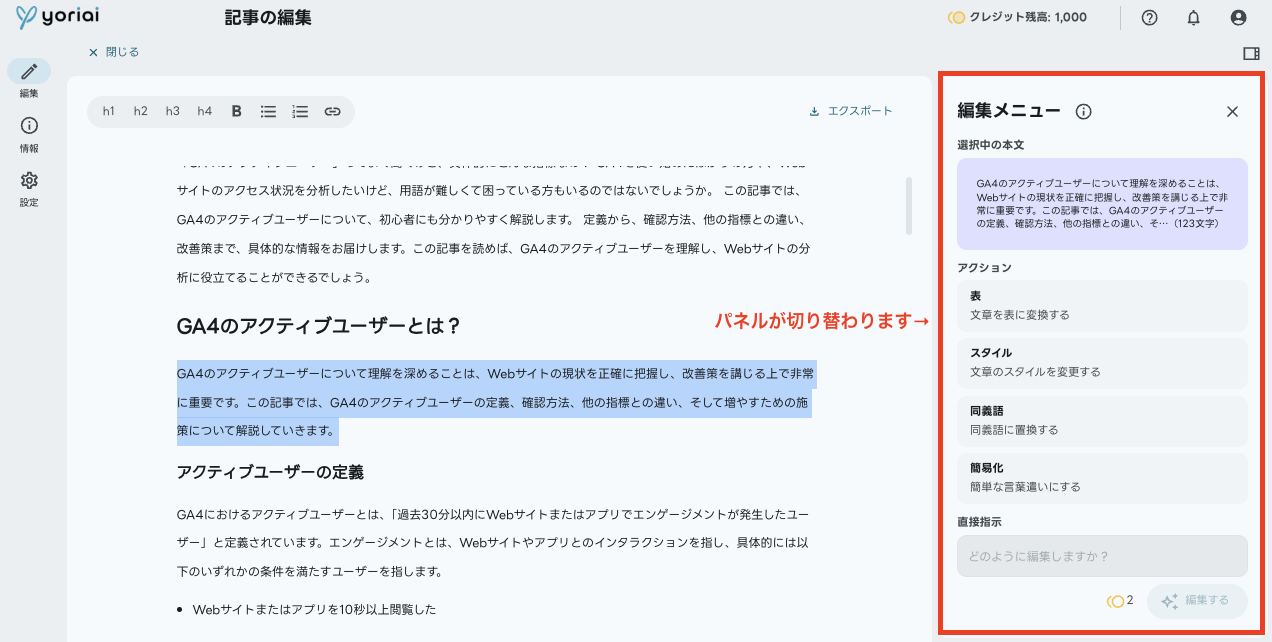Viewport: 1272px width, 642px height.
Task: Open notifications bell
Action: coord(1193,17)
